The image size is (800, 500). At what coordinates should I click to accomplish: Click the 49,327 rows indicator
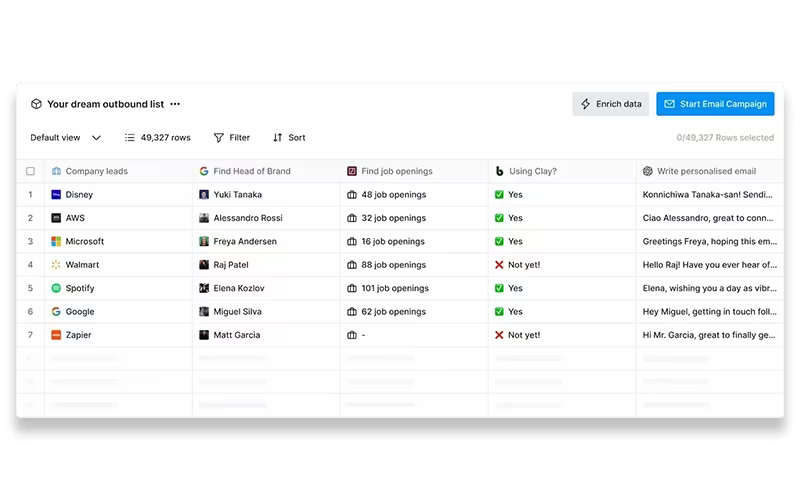(x=158, y=138)
